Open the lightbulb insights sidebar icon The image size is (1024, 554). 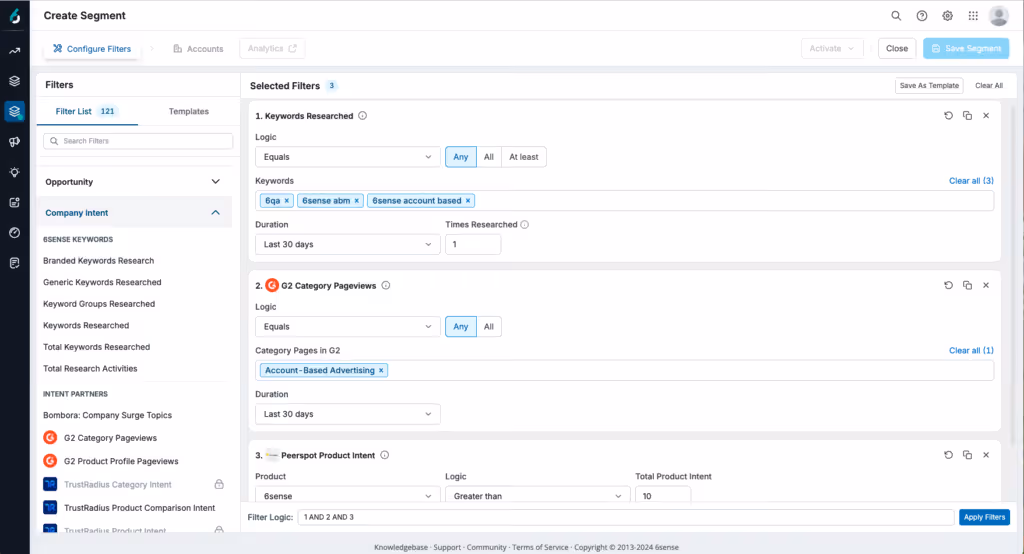coord(14,172)
